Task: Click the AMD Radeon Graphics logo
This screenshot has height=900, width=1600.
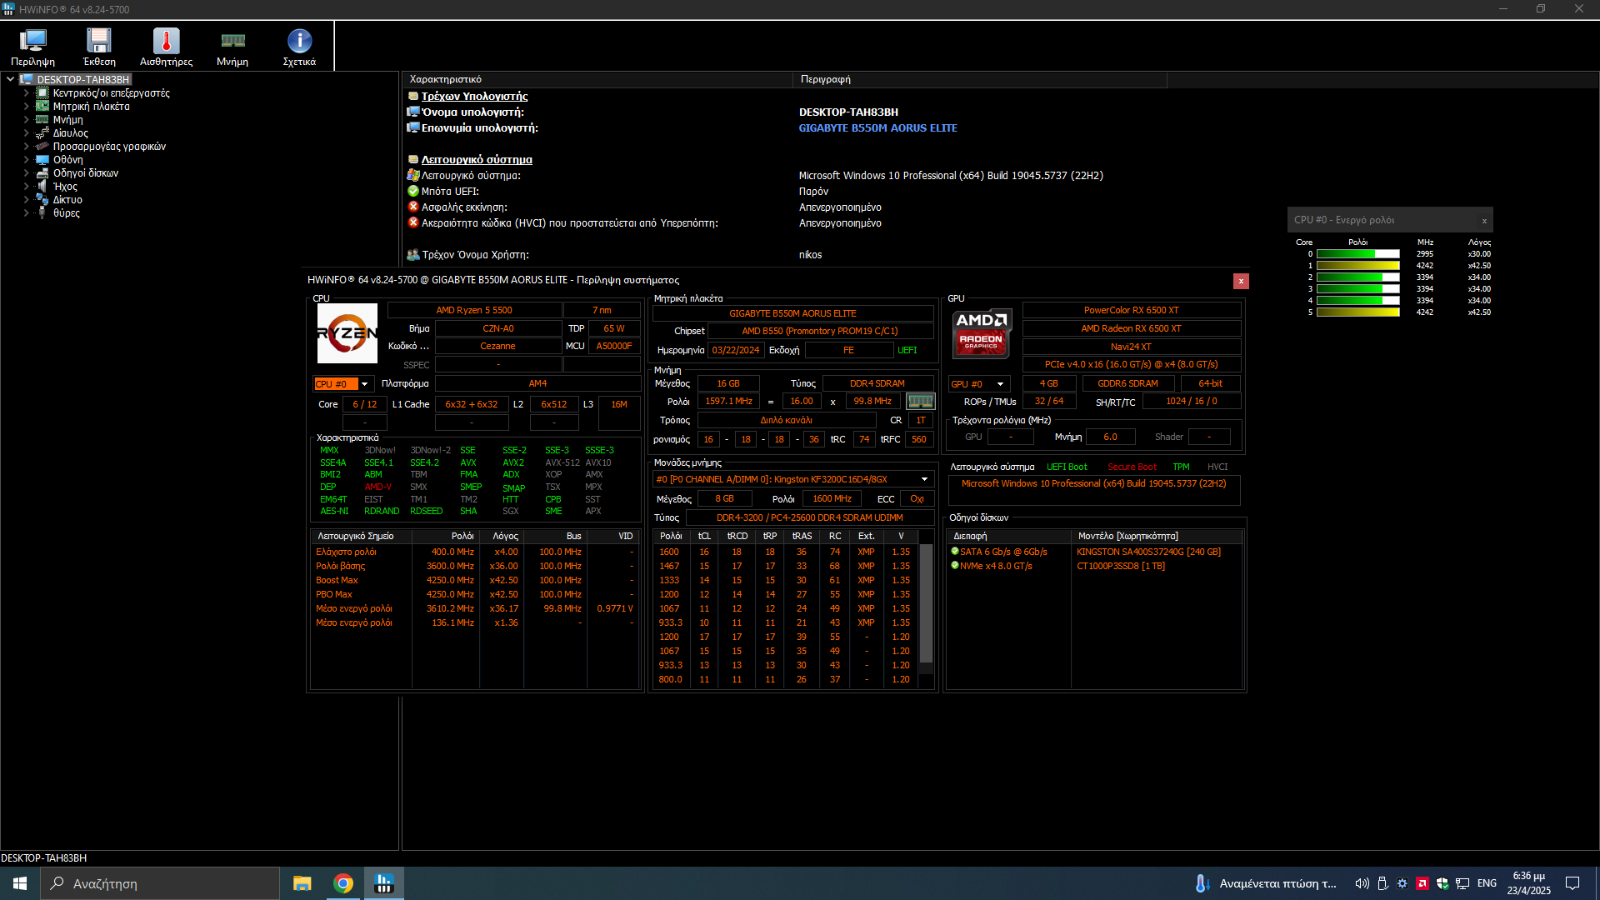Action: click(981, 333)
